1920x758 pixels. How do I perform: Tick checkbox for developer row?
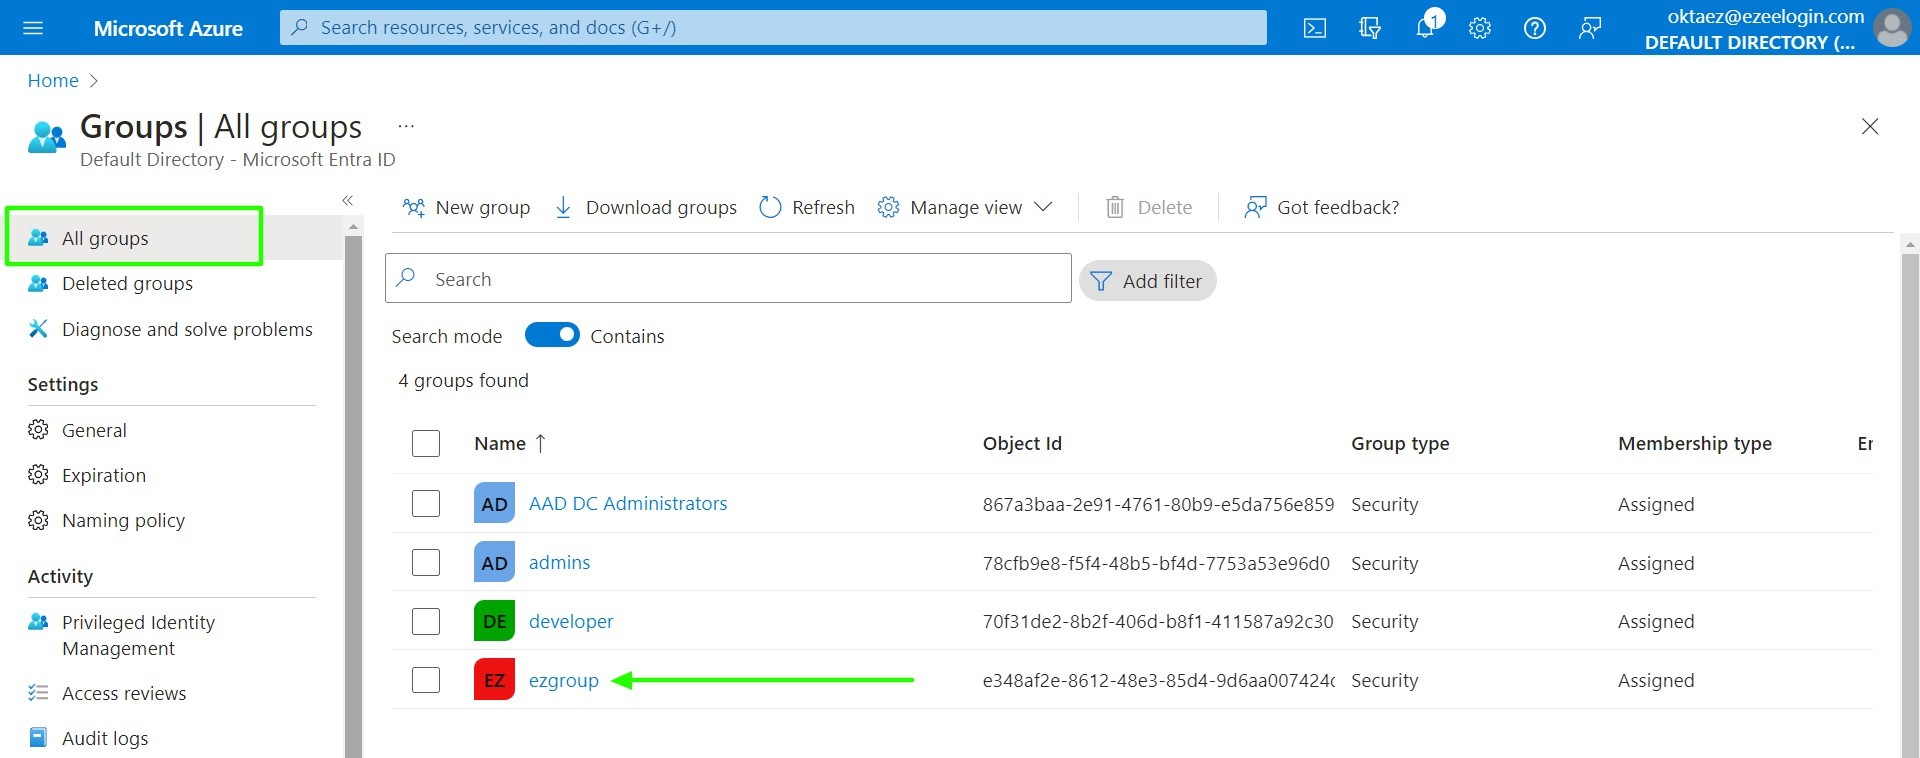[426, 621]
